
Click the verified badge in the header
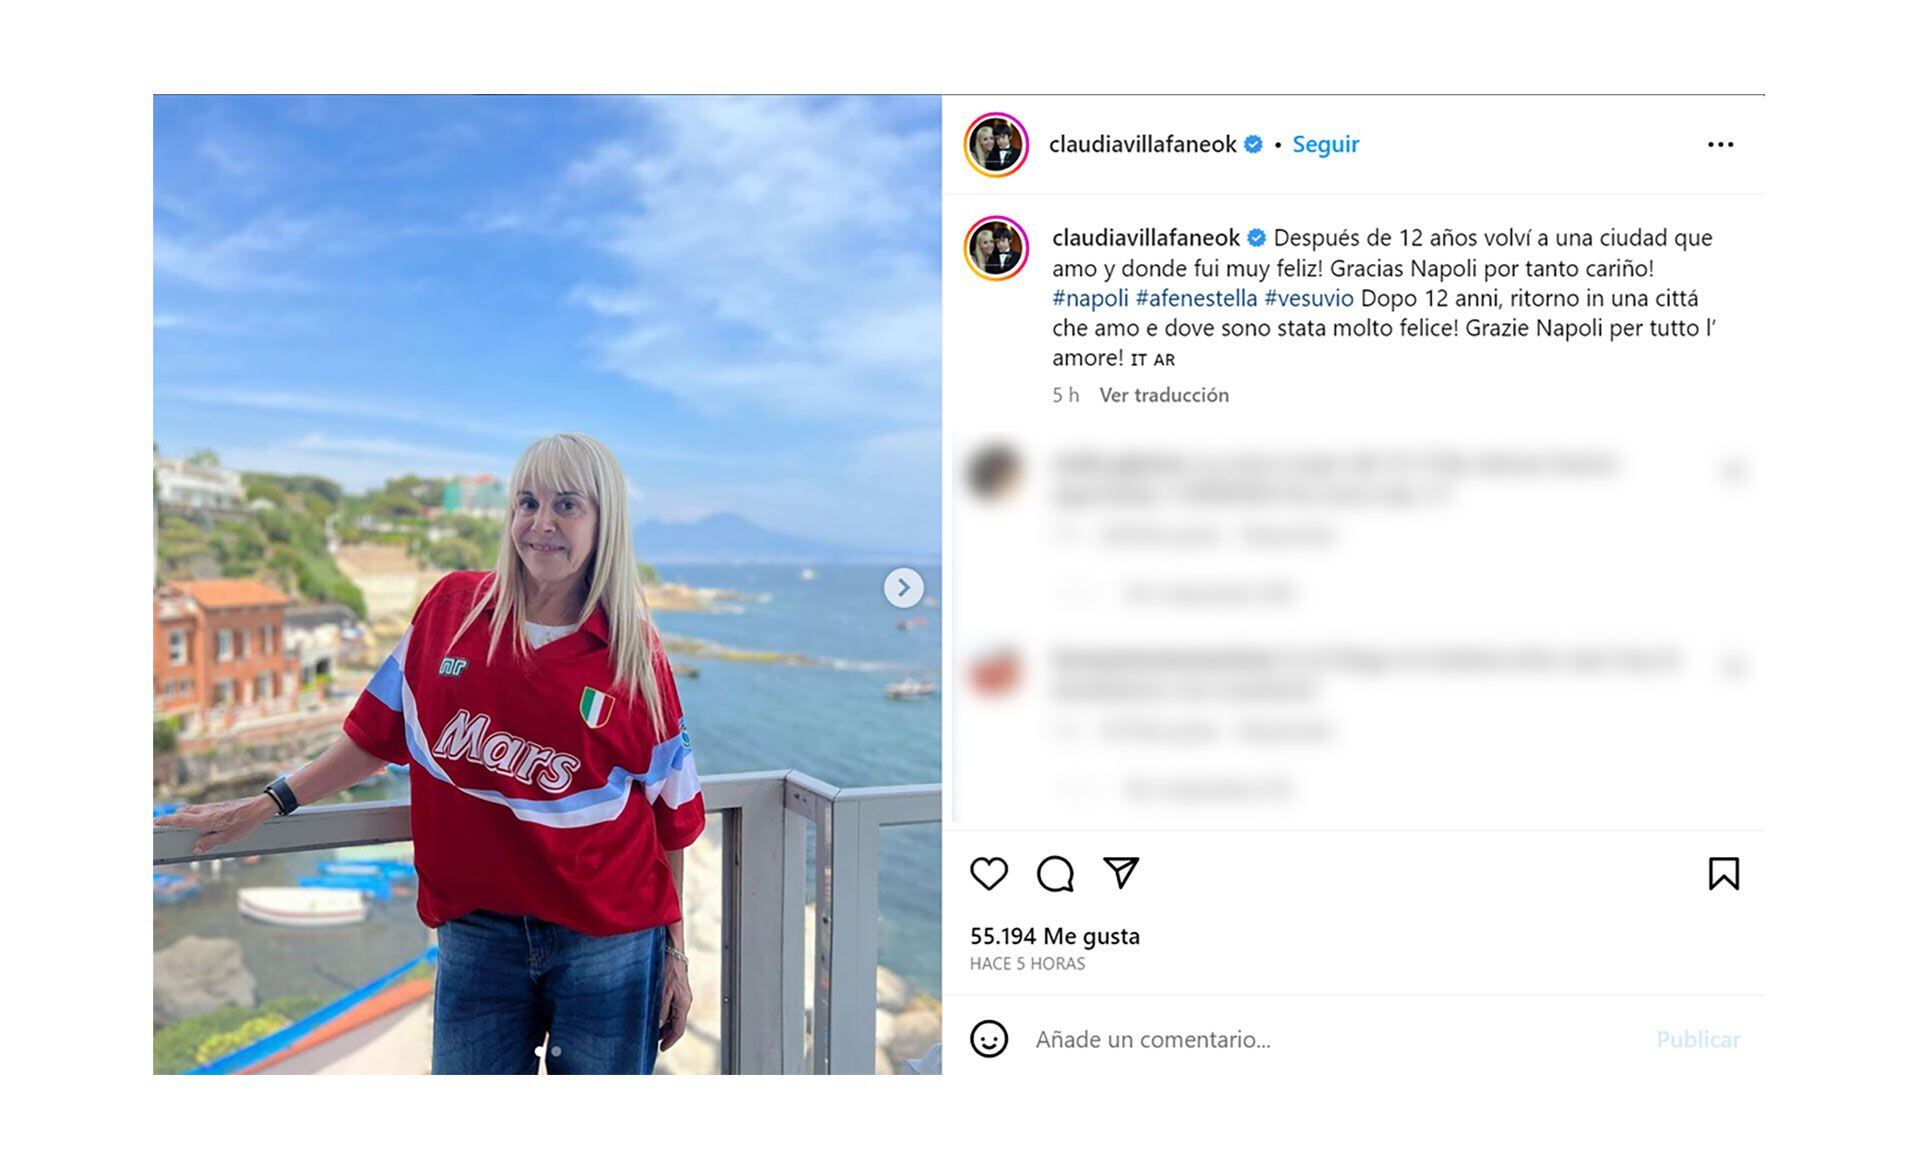[x=1253, y=145]
